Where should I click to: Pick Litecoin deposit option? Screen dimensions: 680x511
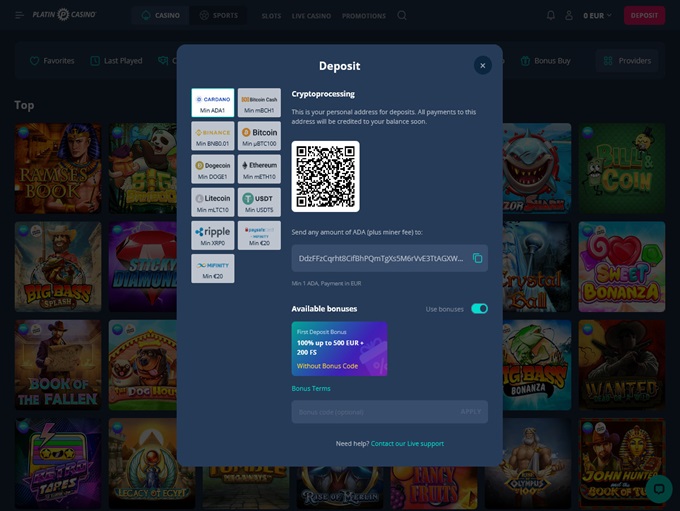[212, 202]
